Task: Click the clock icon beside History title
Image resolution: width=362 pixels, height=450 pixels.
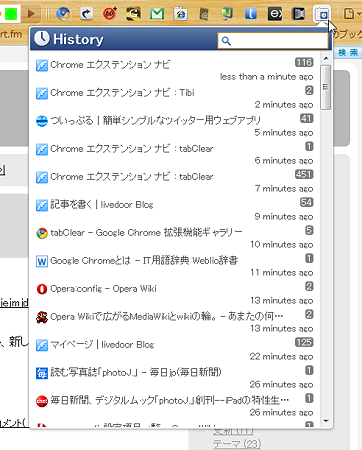Action: 42,39
